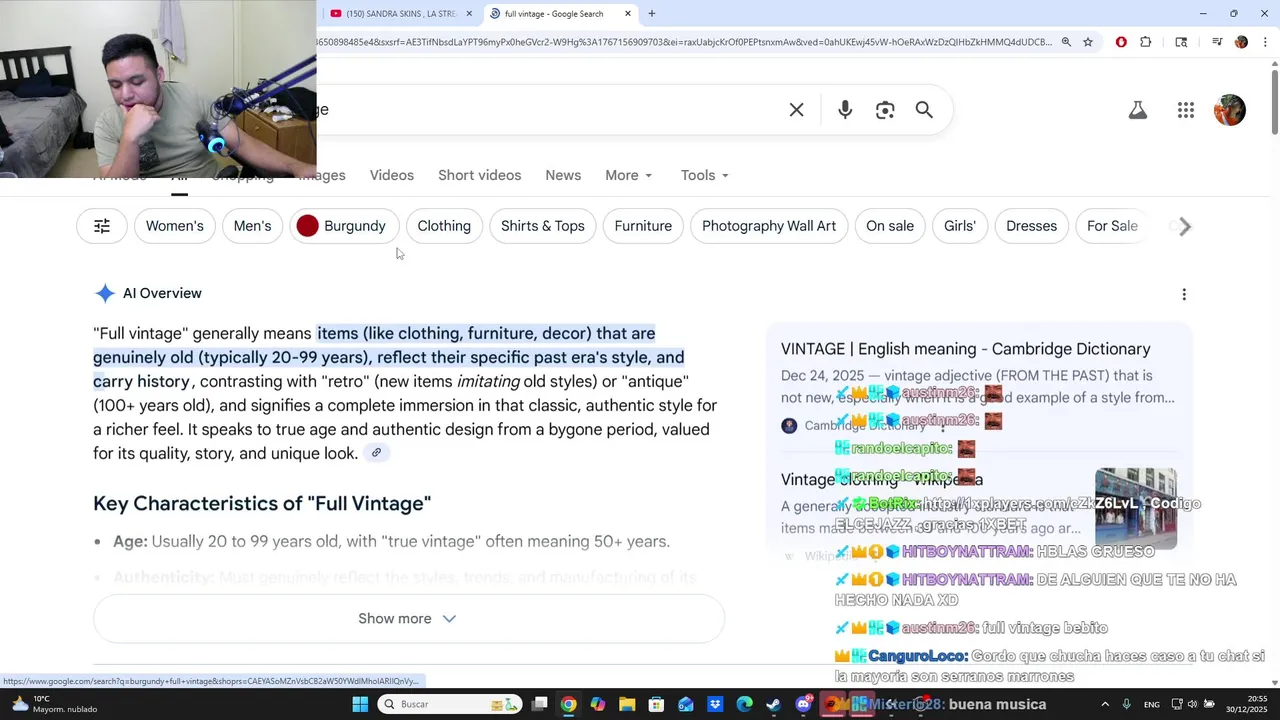Open the weather widget showing 10°C

pyautogui.click(x=52, y=704)
